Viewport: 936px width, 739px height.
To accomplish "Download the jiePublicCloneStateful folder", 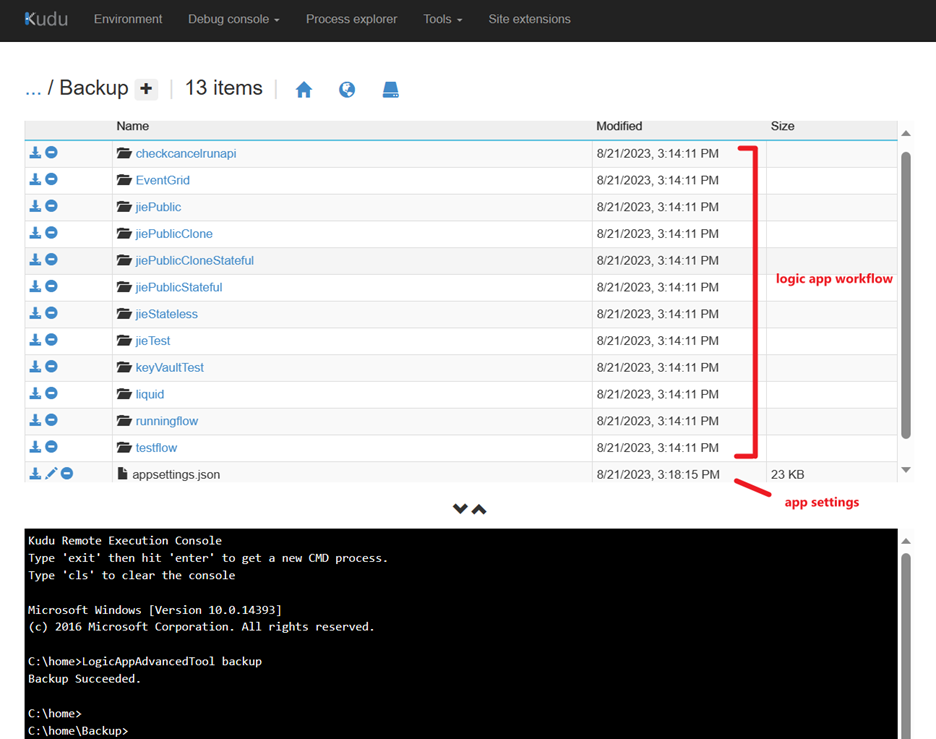I will [35, 260].
